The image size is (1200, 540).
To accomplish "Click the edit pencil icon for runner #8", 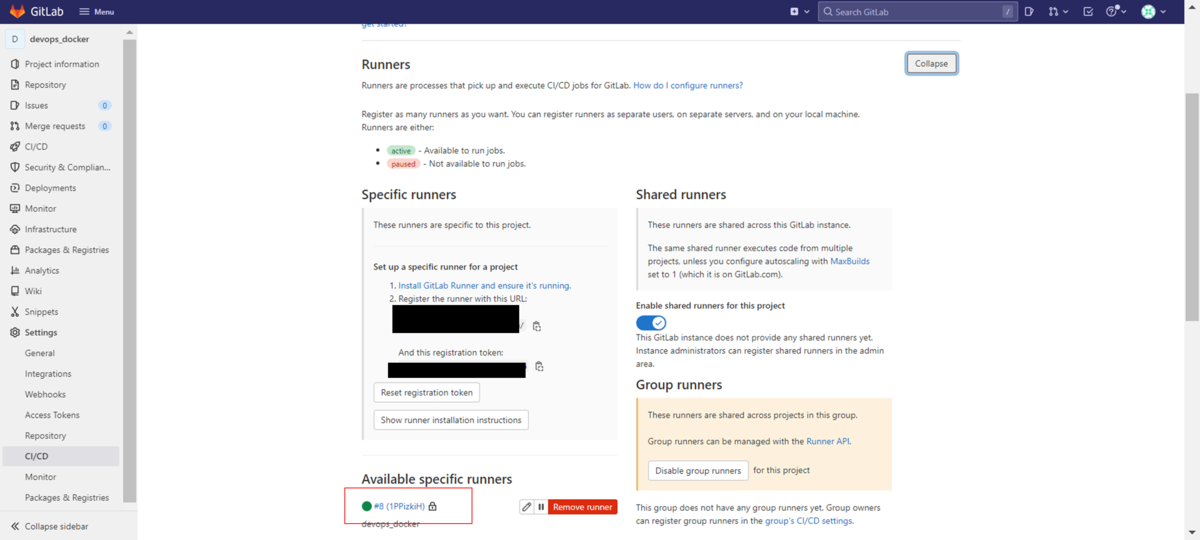I will [x=527, y=507].
